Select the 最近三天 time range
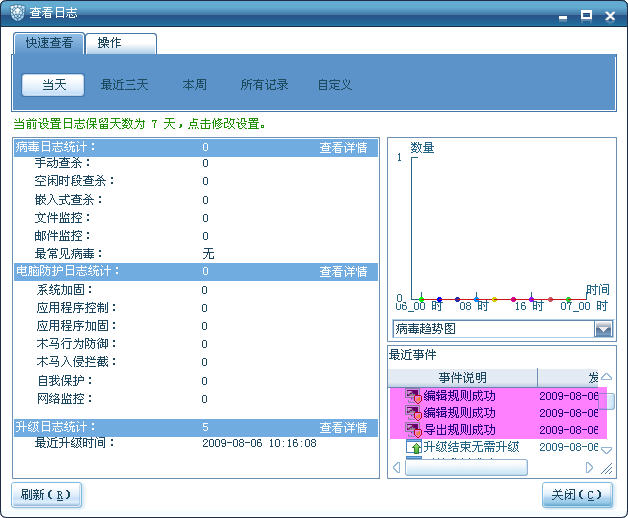The width and height of the screenshot is (628, 518). click(x=124, y=85)
